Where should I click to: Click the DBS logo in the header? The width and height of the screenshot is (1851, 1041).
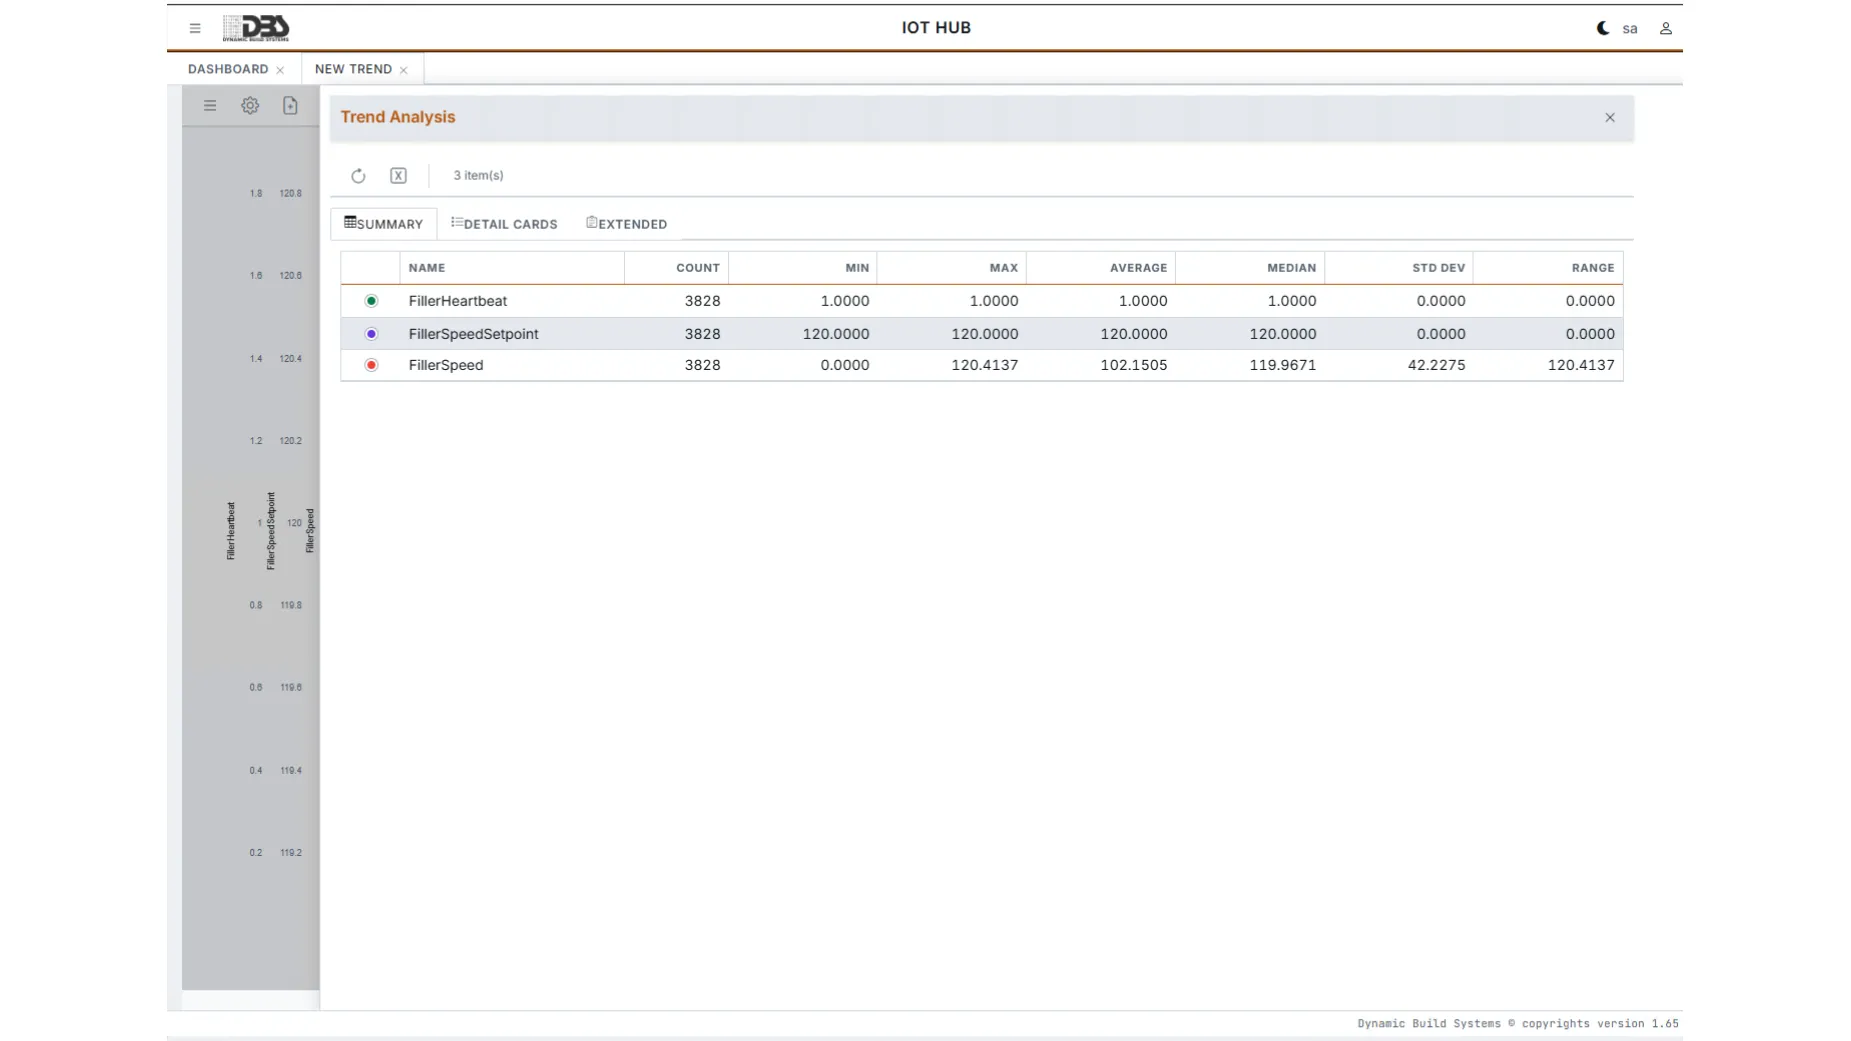[x=256, y=28]
